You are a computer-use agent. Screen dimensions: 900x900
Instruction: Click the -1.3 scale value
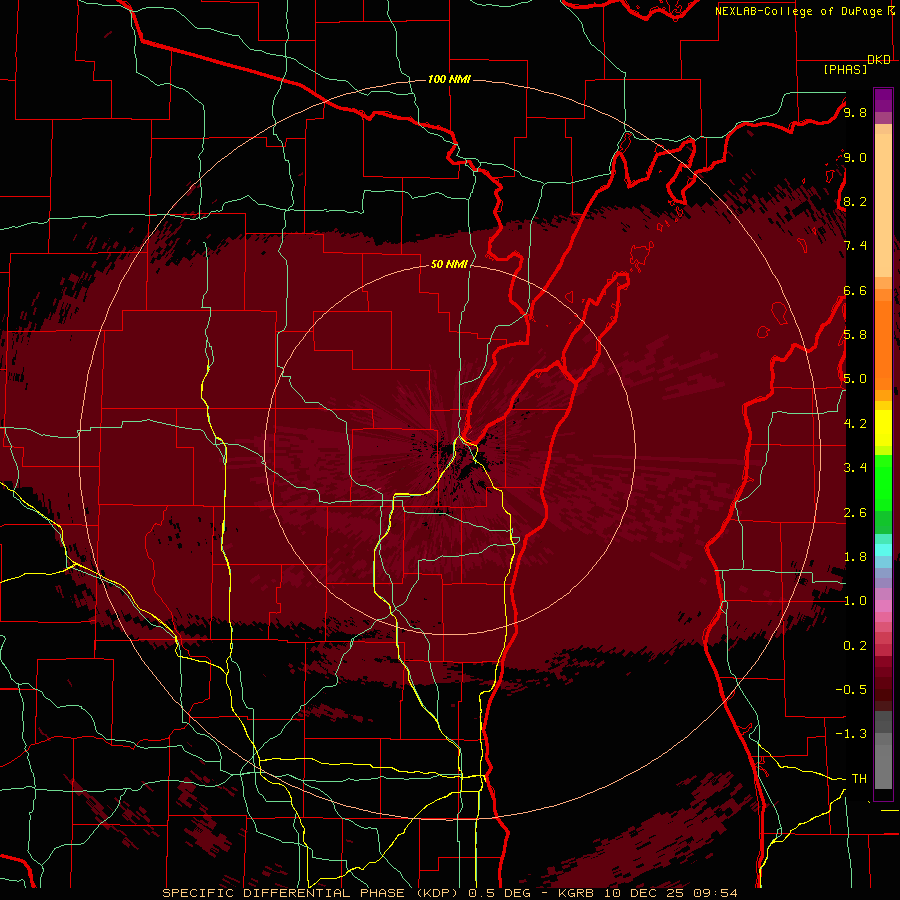[x=851, y=734]
